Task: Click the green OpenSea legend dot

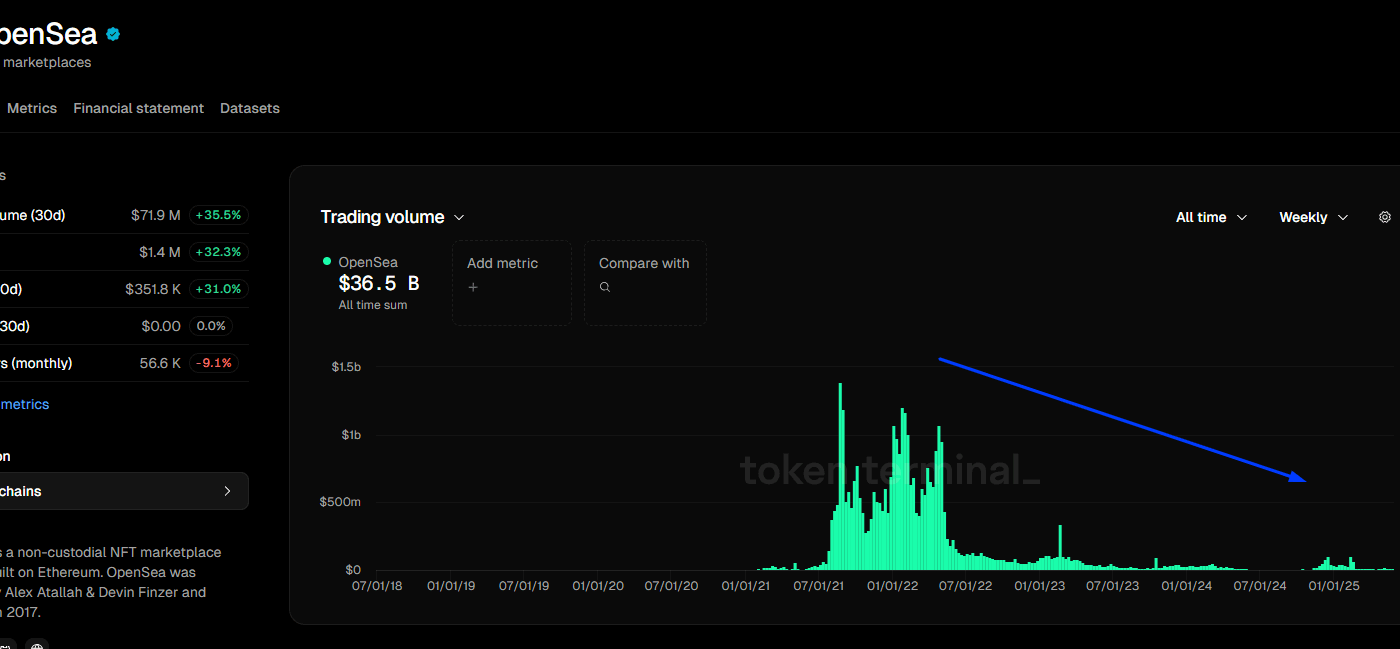Action: [327, 261]
